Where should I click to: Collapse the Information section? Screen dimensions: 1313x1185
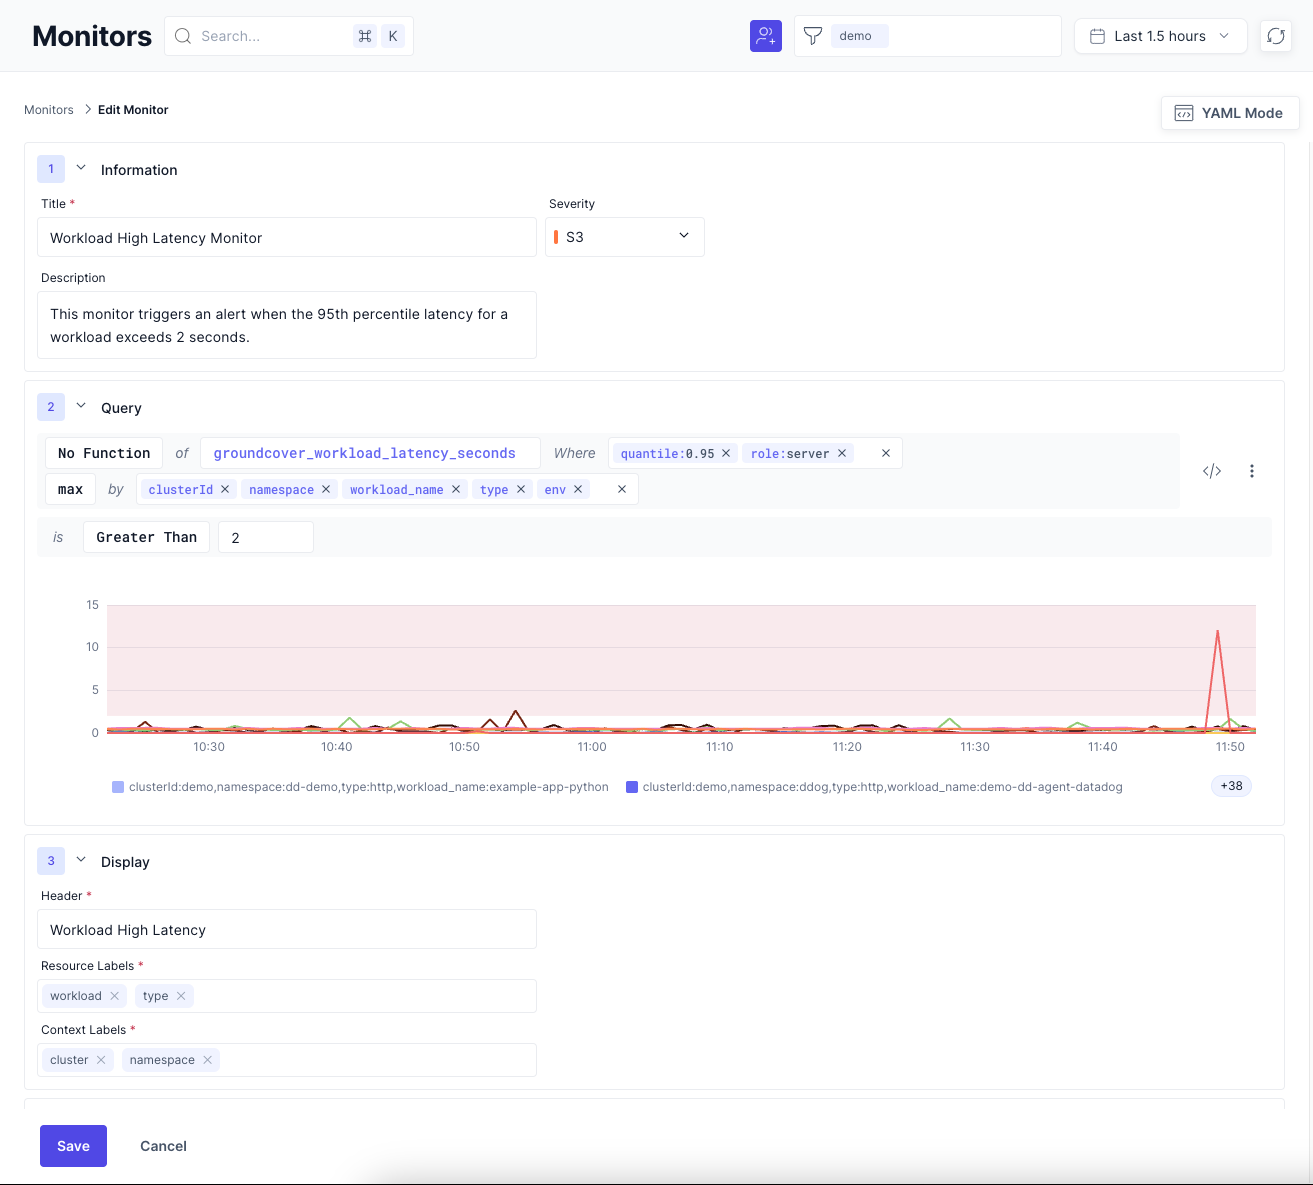[x=81, y=169]
